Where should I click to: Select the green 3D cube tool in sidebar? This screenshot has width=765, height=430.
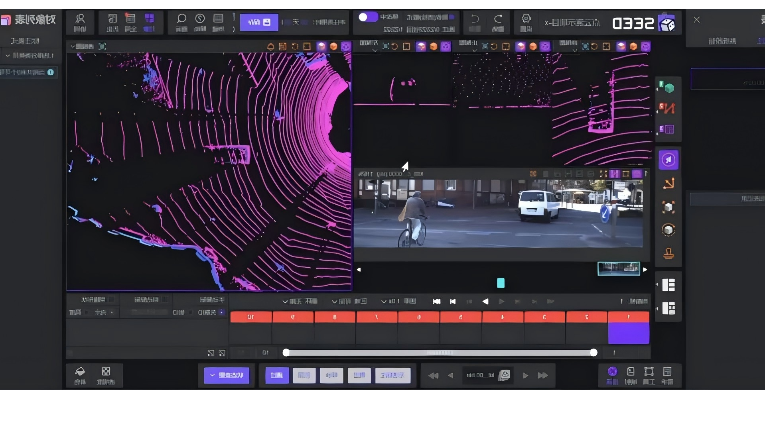tap(666, 88)
